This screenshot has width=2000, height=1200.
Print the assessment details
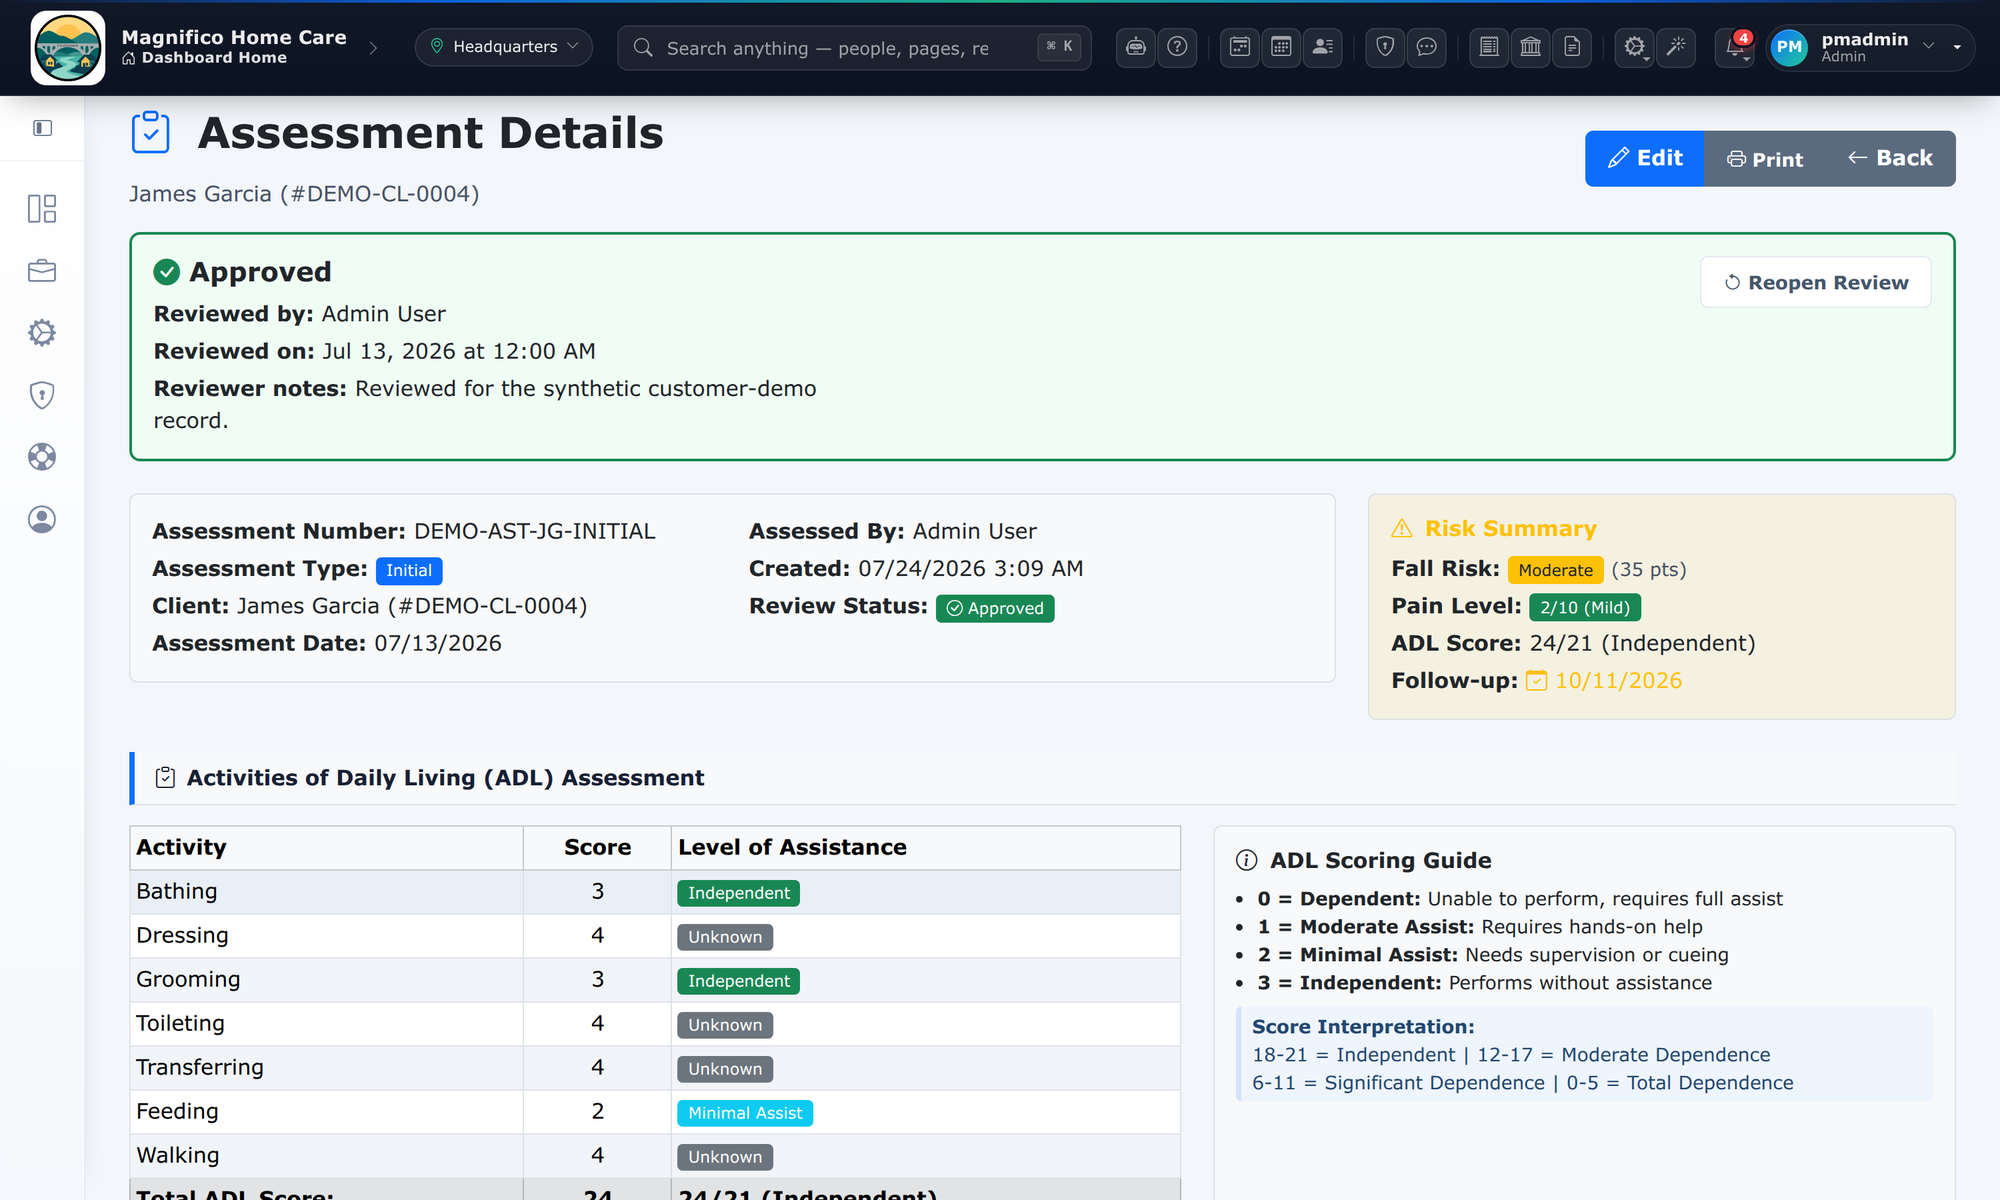click(1765, 159)
